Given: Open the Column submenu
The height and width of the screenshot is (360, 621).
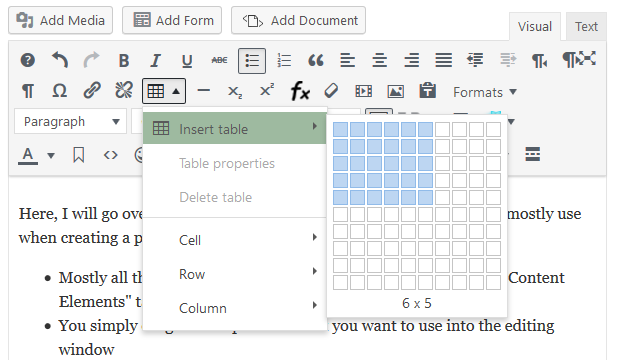Looking at the screenshot, I should tap(235, 308).
